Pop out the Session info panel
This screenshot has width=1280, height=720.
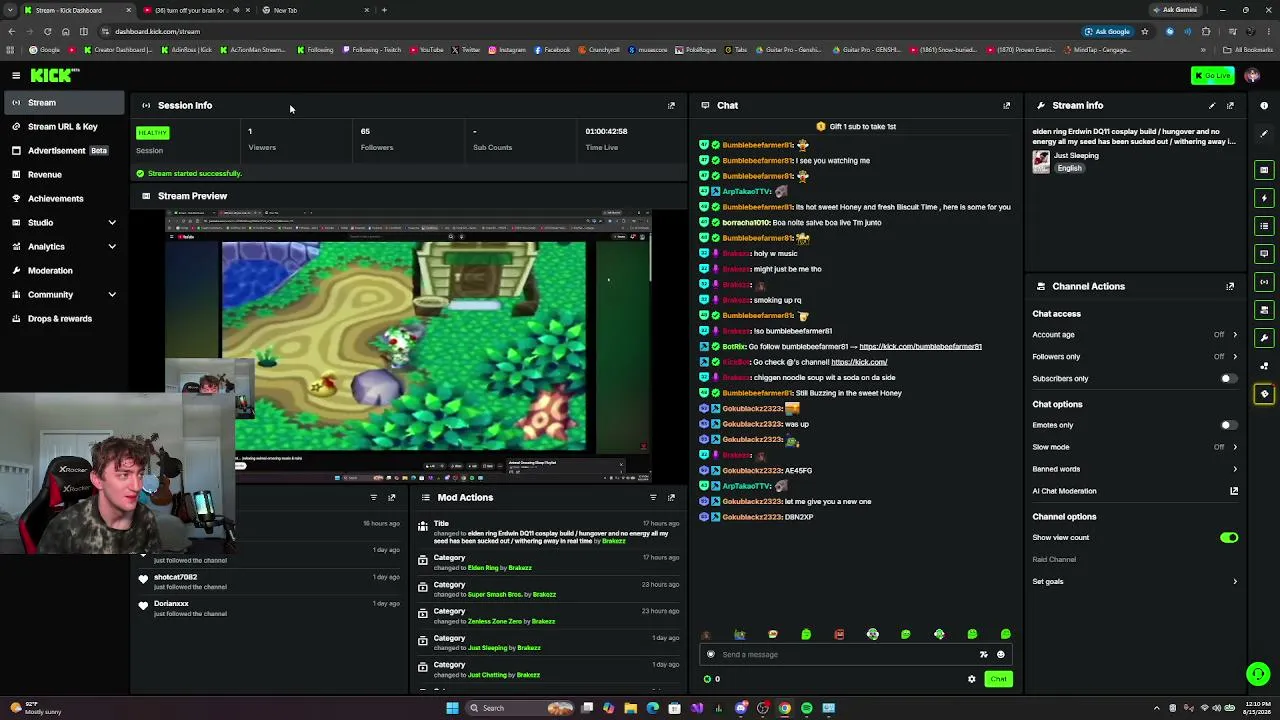point(671,105)
